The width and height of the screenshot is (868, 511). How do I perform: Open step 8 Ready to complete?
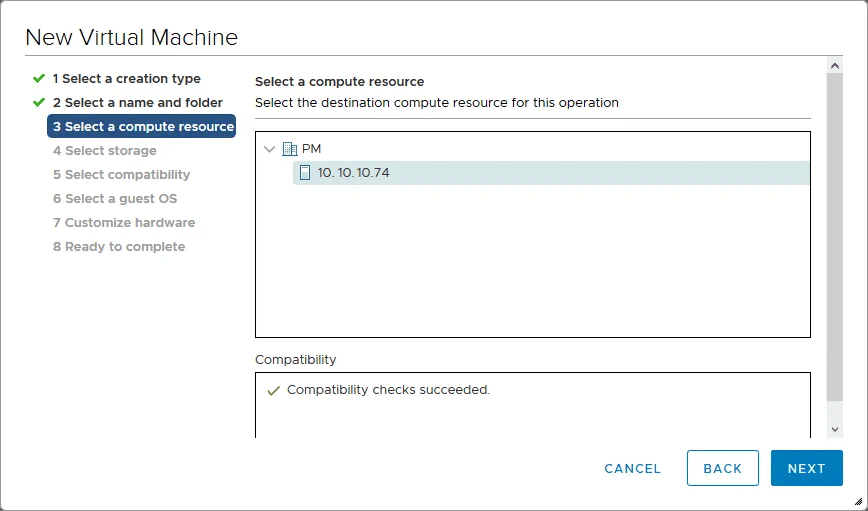click(x=118, y=247)
